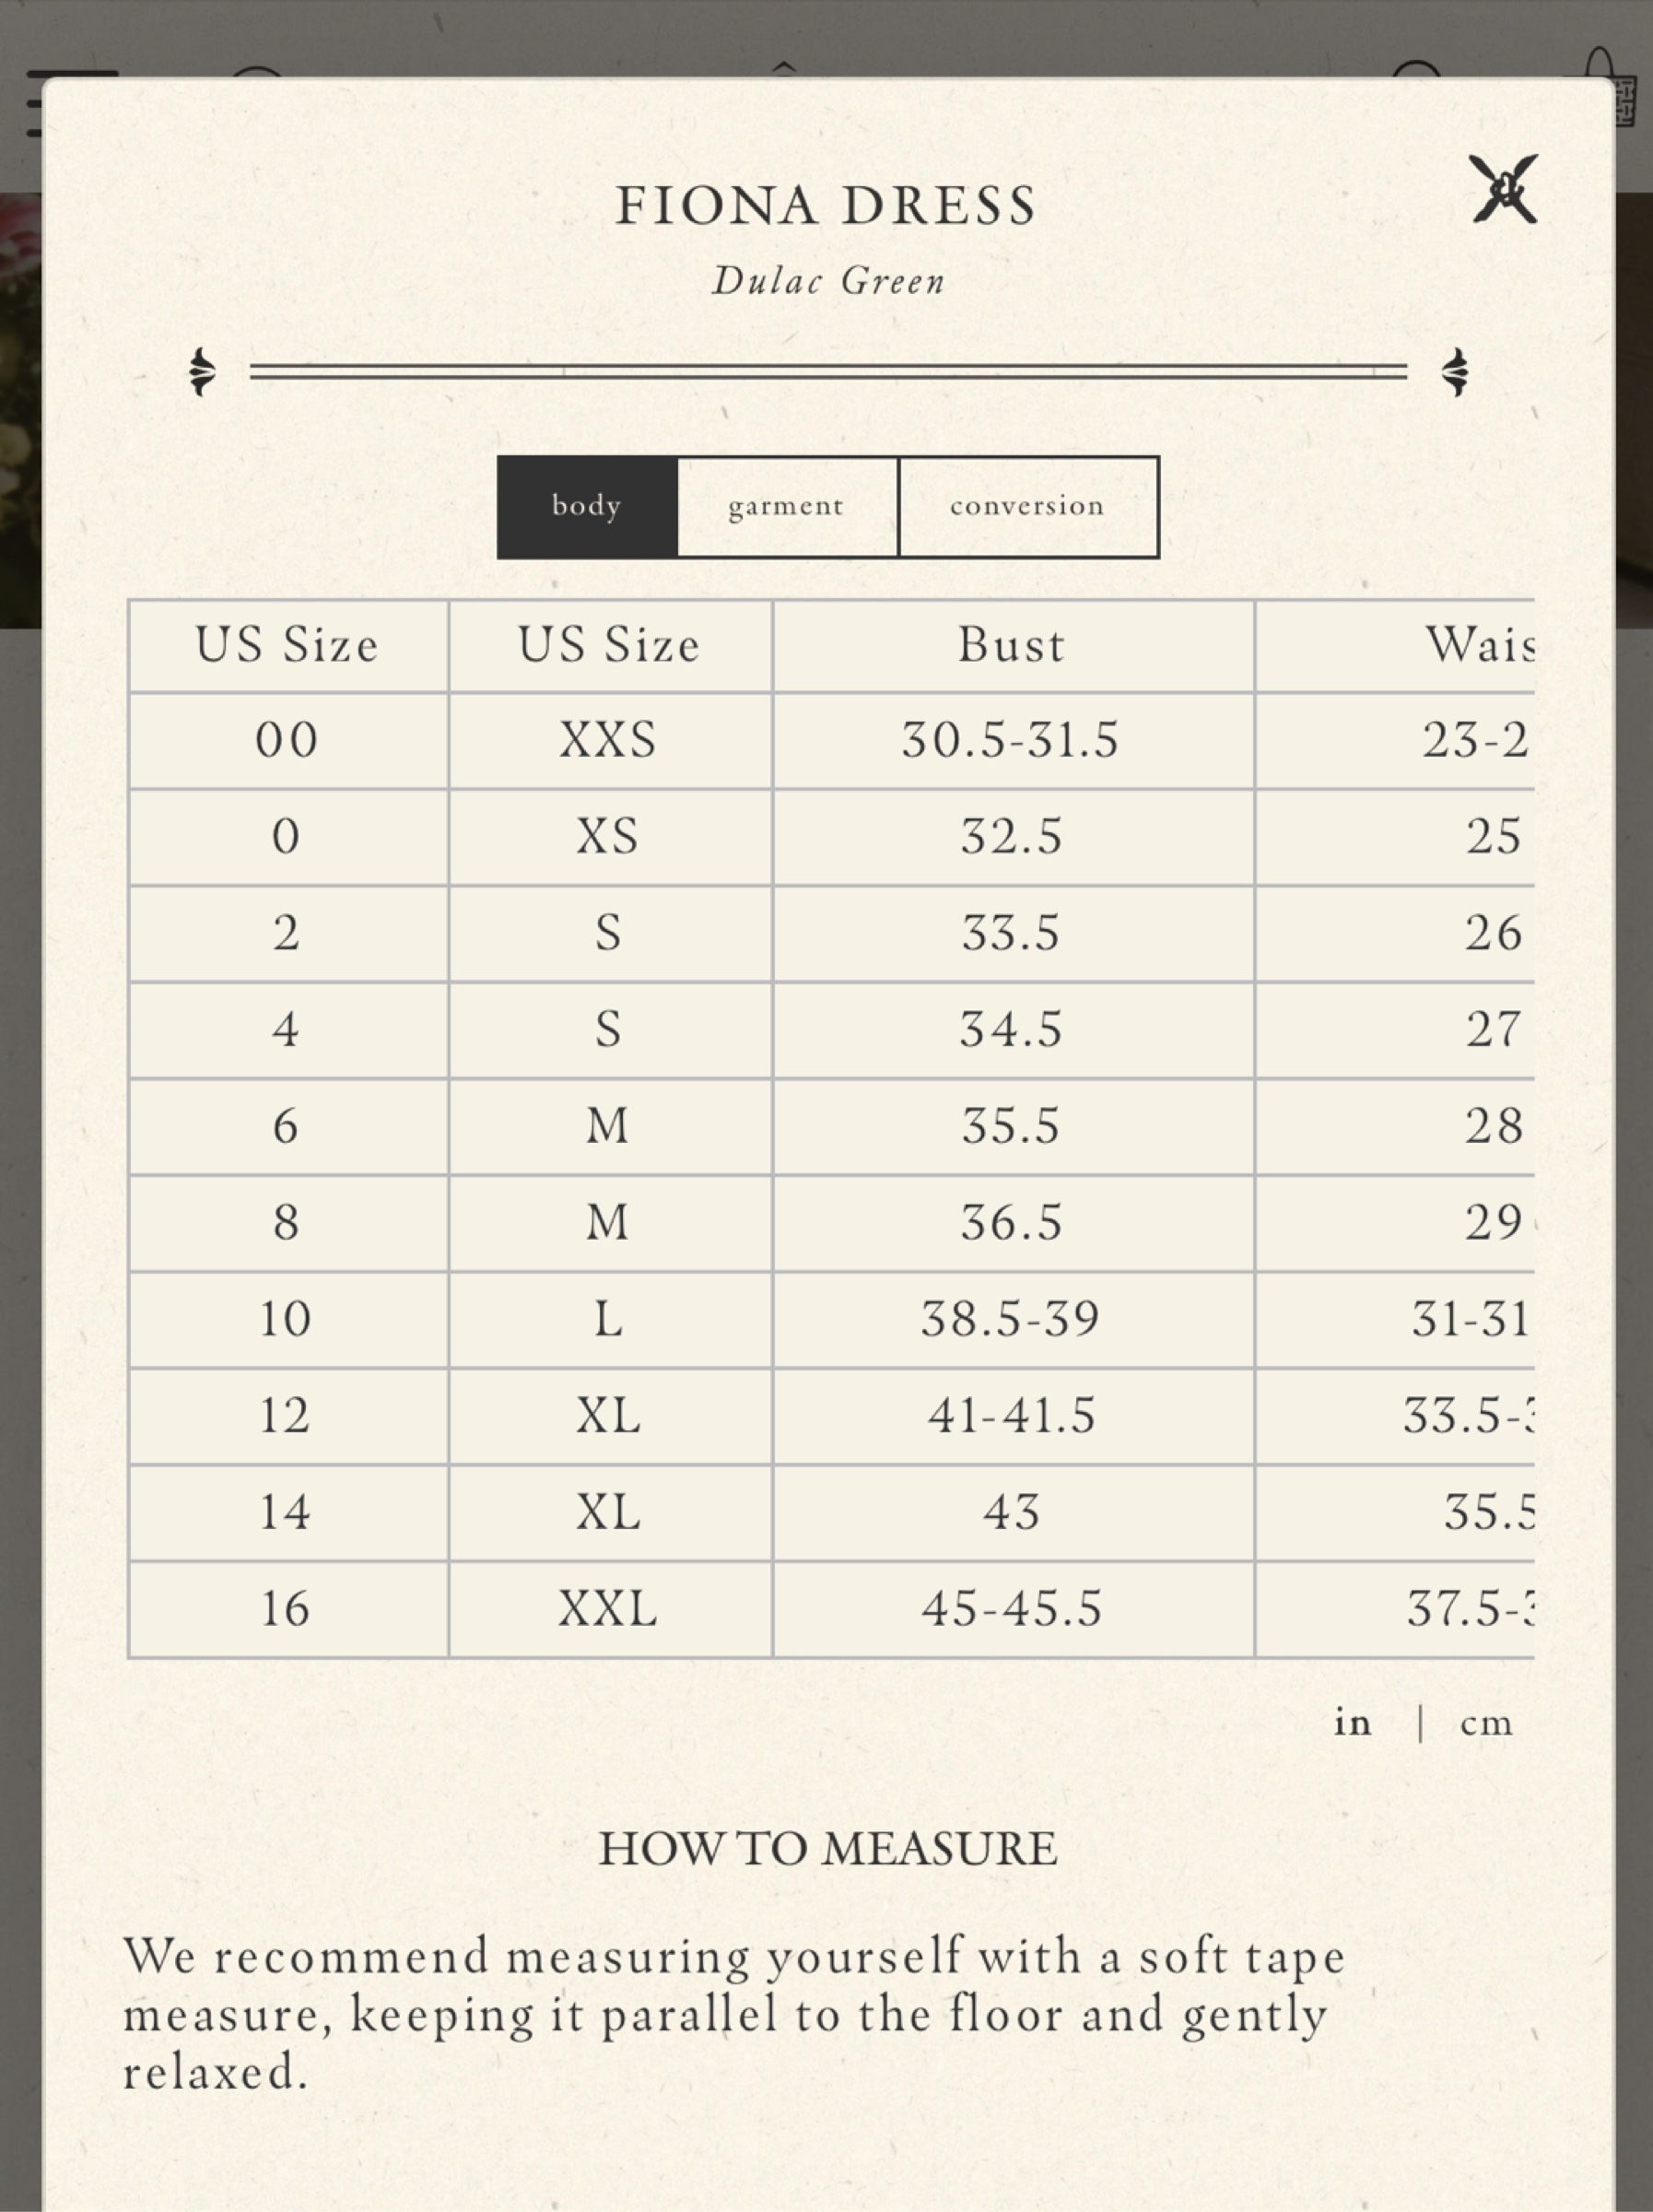Click the left ornament beside the divider
Image resolution: width=1653 pixels, height=2212 pixels.
point(202,372)
